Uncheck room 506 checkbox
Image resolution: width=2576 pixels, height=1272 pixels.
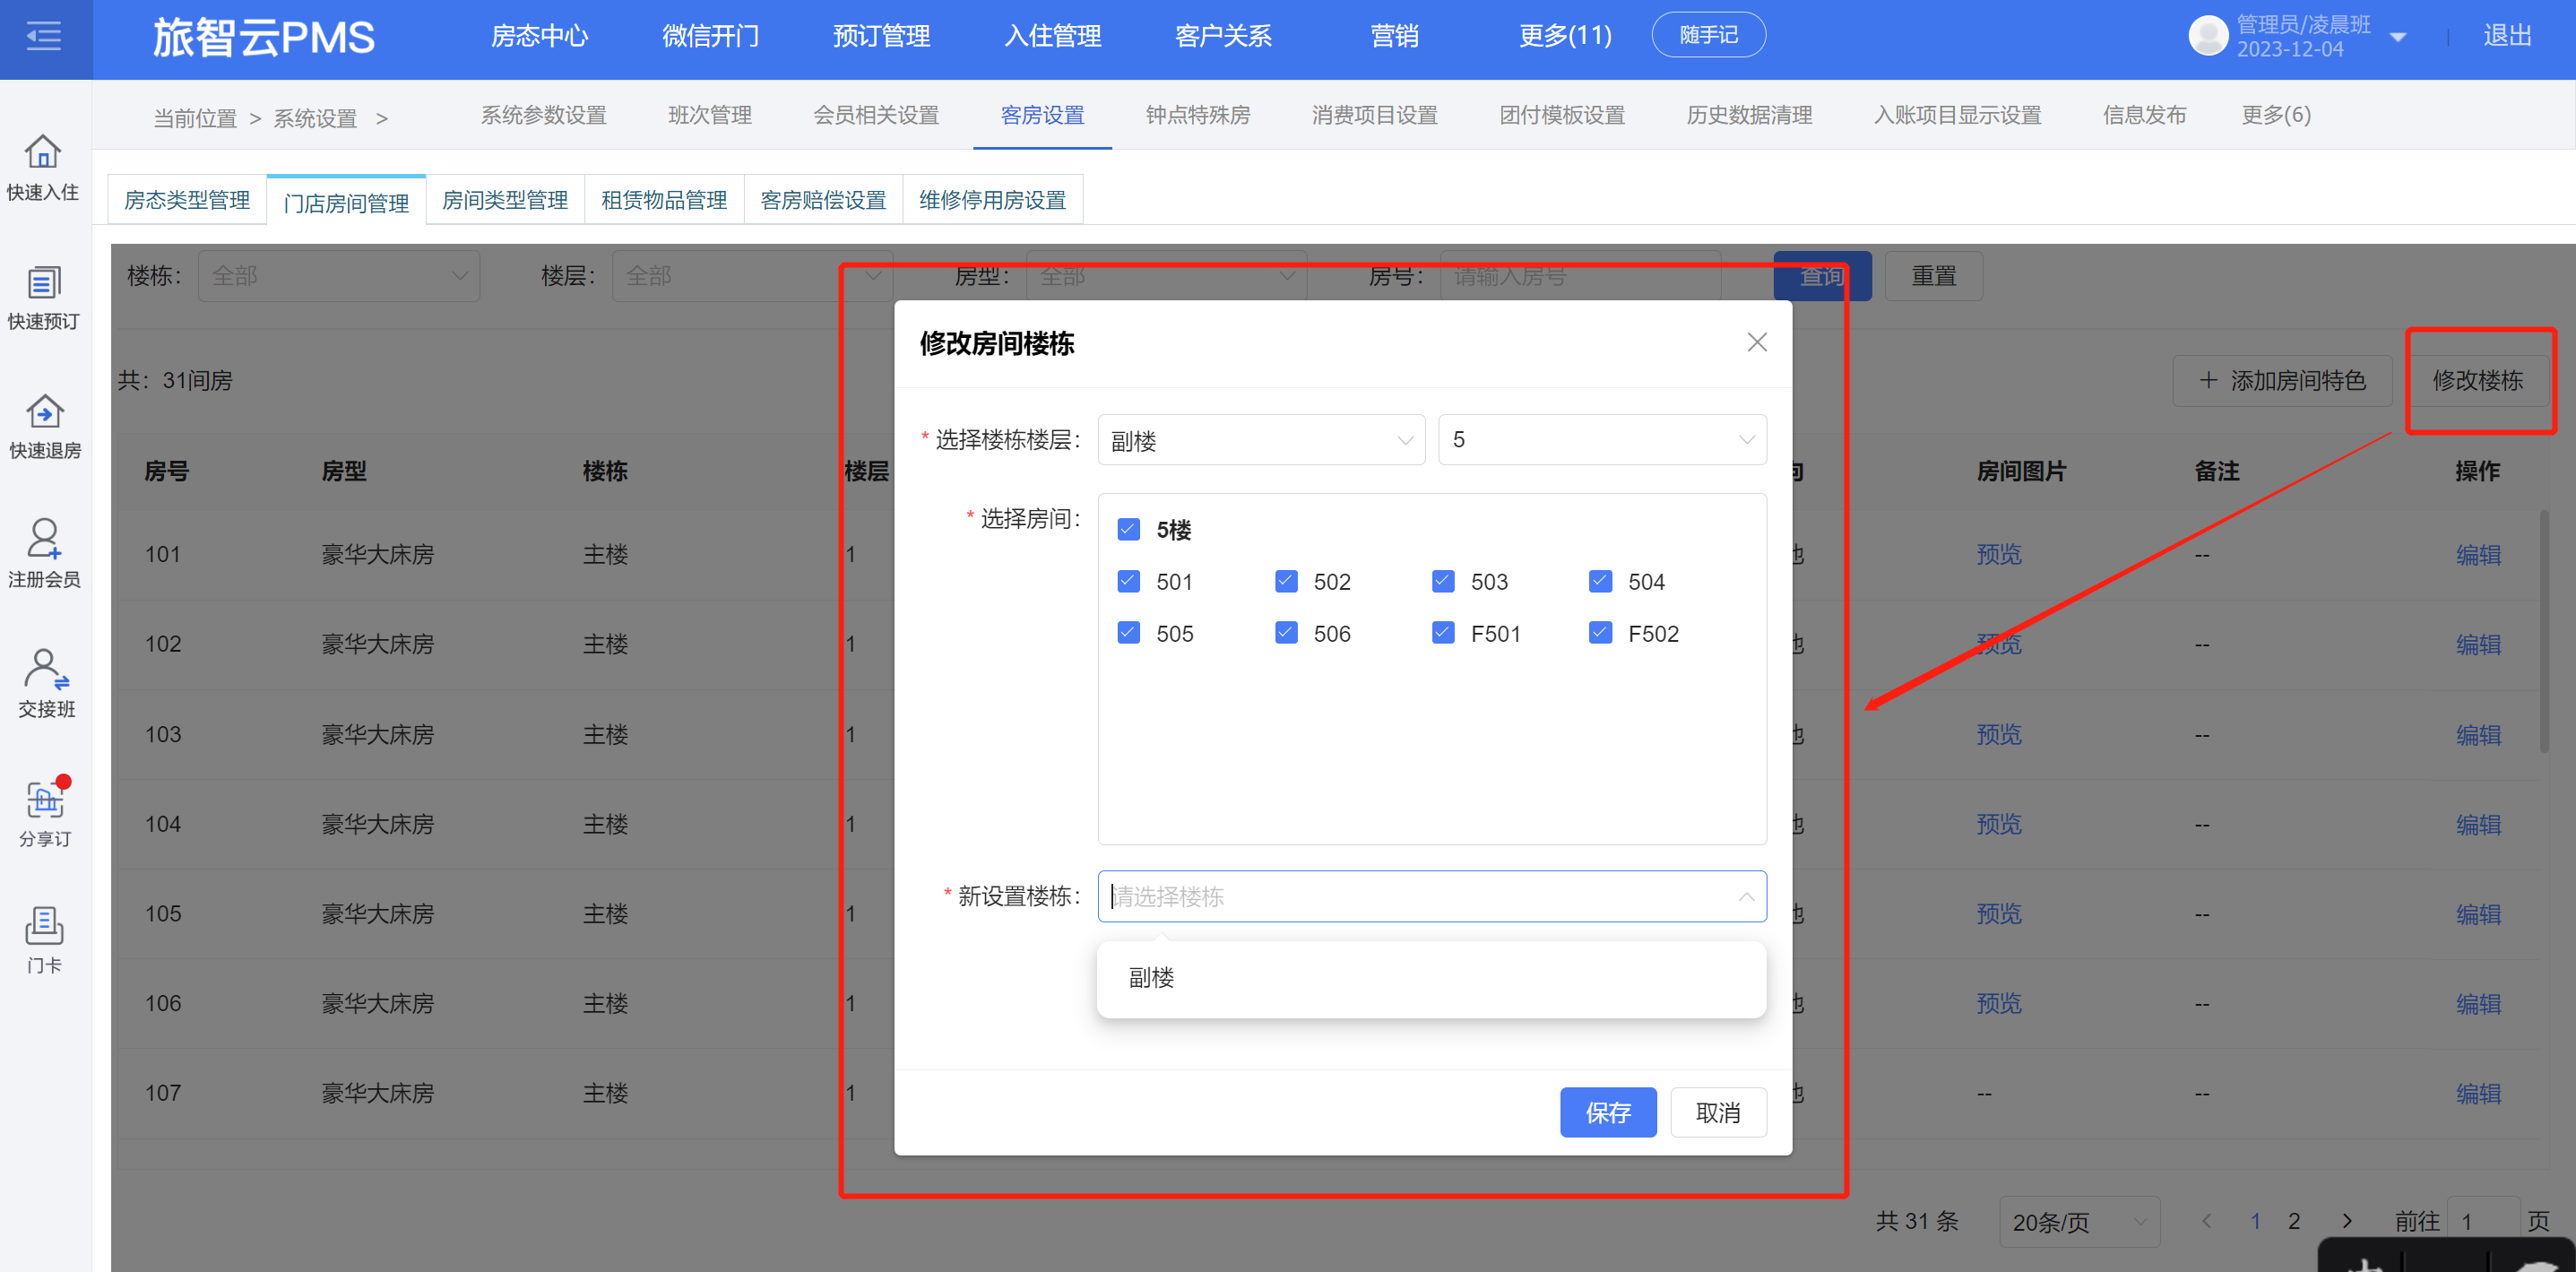pos(1286,633)
